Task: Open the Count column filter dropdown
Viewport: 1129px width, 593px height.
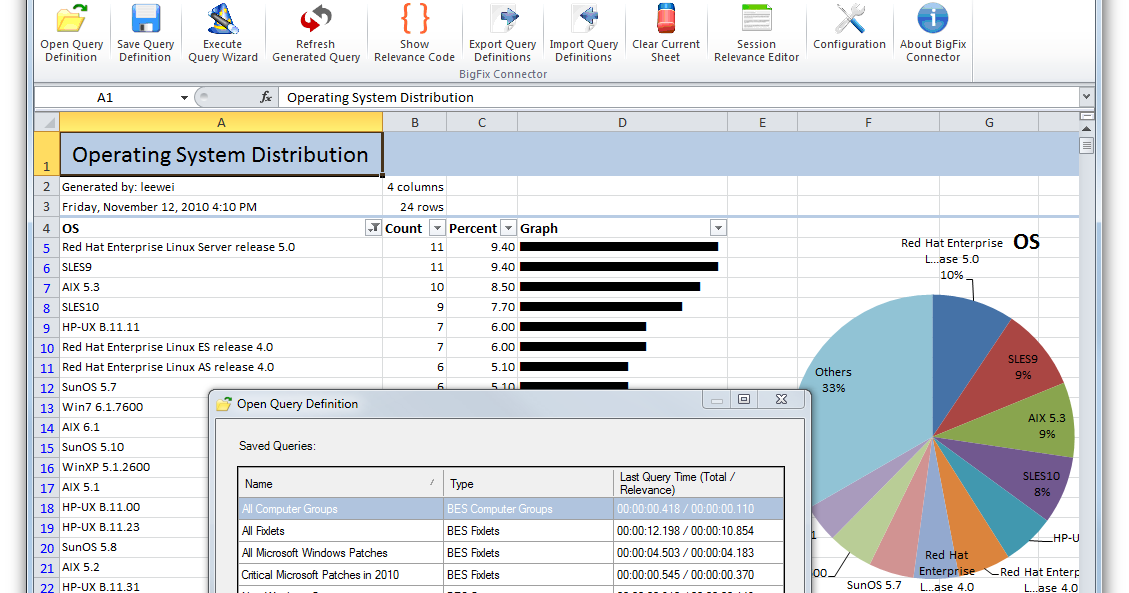Action: pos(437,228)
